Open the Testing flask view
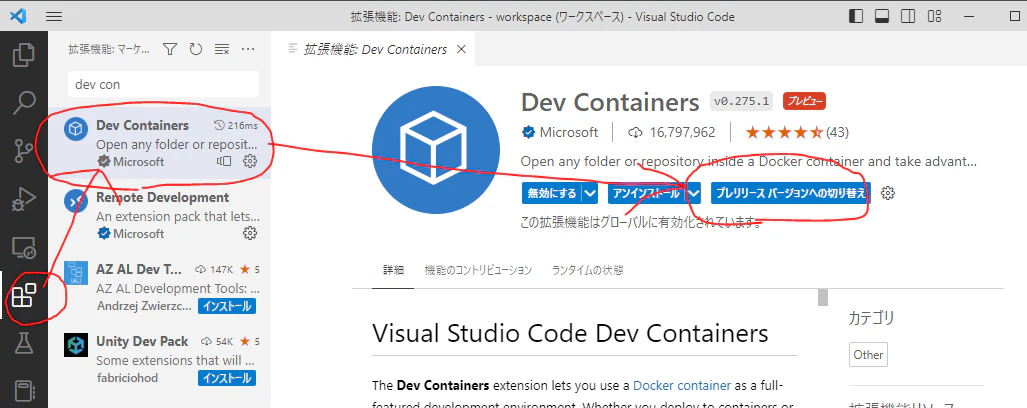Screen dimensions: 1027x408 24,343
